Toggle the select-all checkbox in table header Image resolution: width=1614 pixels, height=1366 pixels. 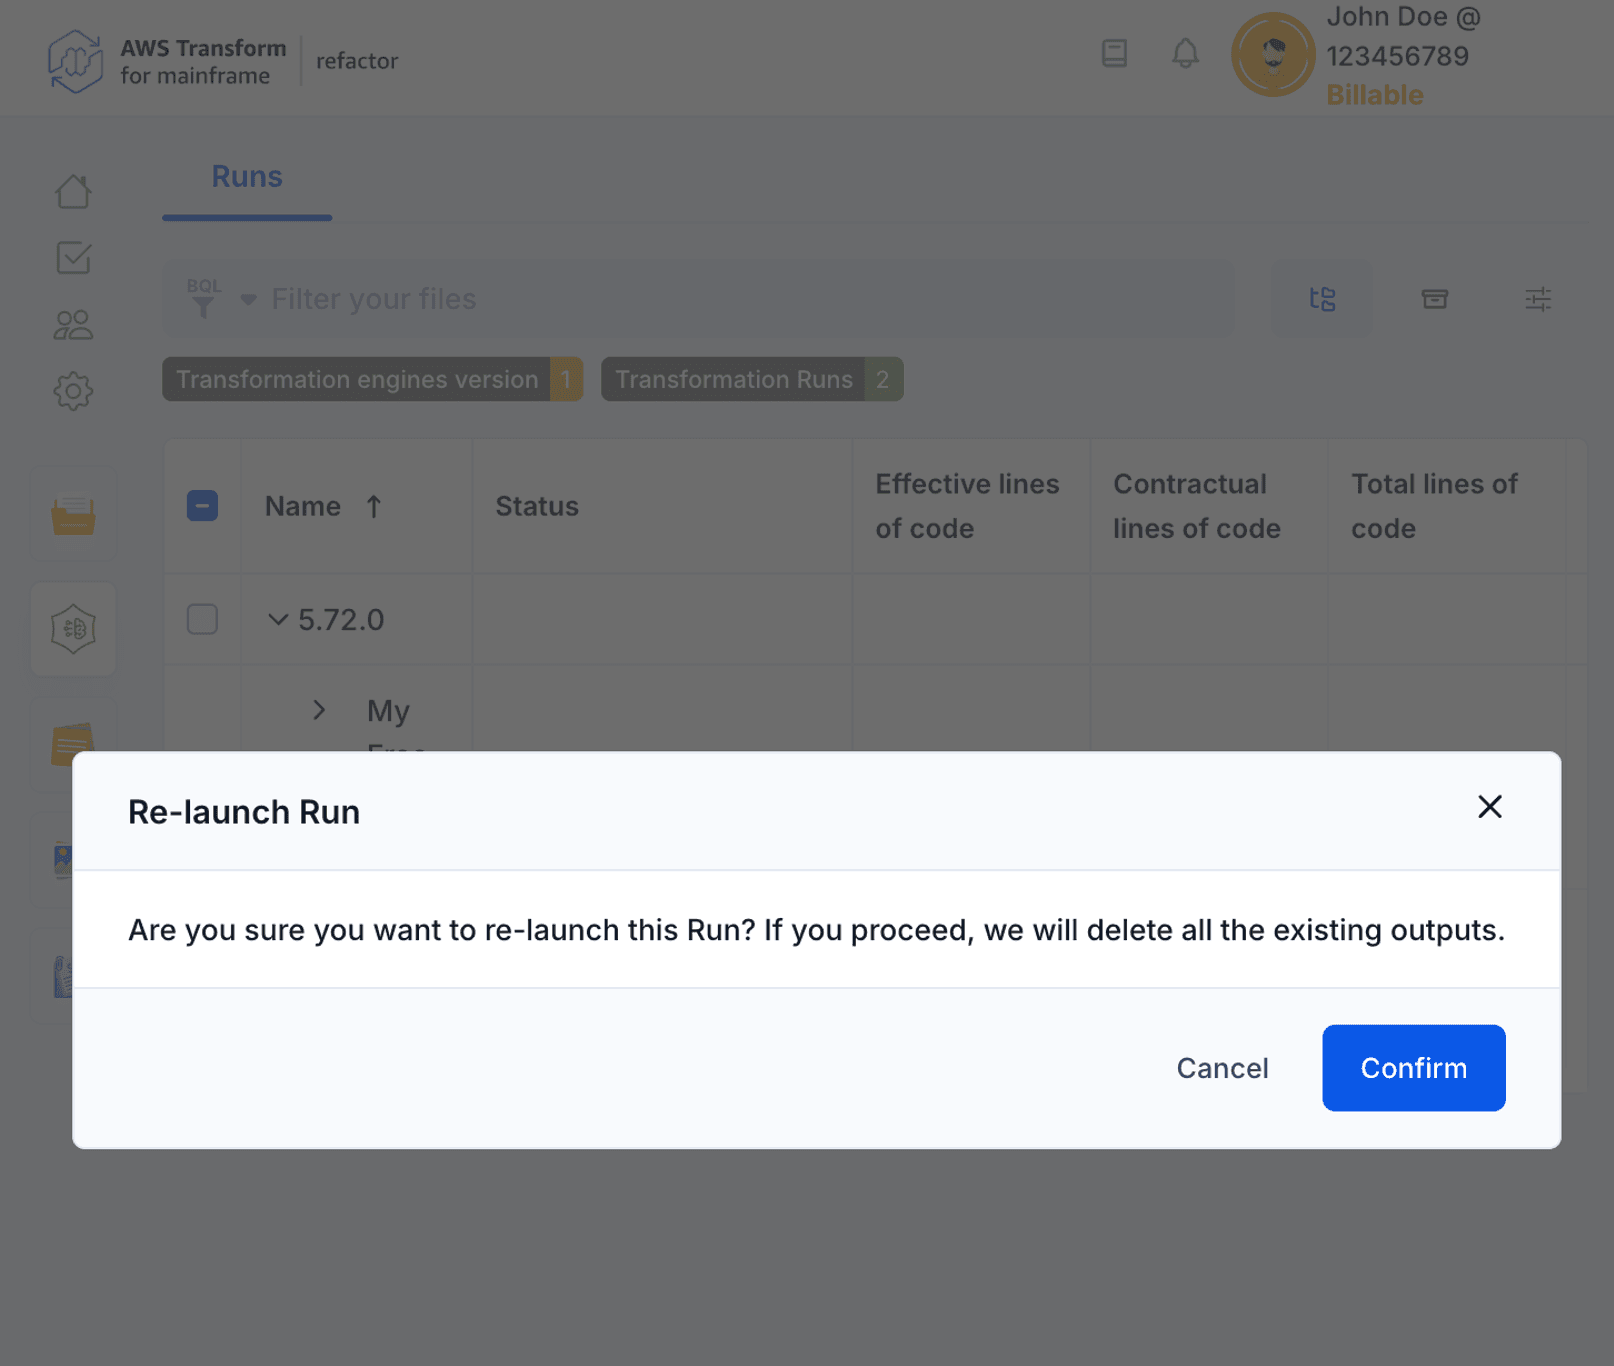click(202, 506)
